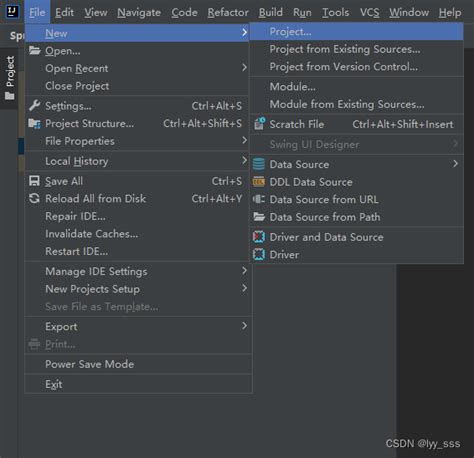
Task: Click the wrench icon next to Settings...
Action: coord(34,105)
